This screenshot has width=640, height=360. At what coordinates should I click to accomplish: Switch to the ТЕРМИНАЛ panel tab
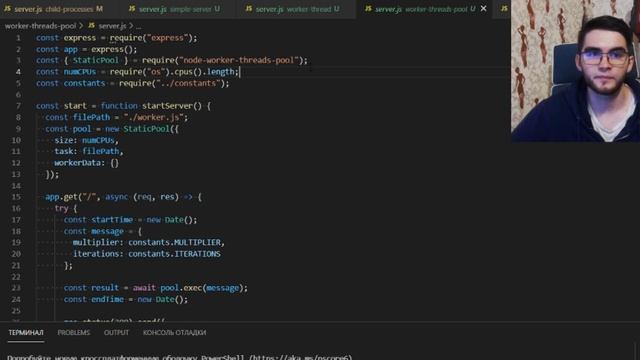[x=26, y=333]
